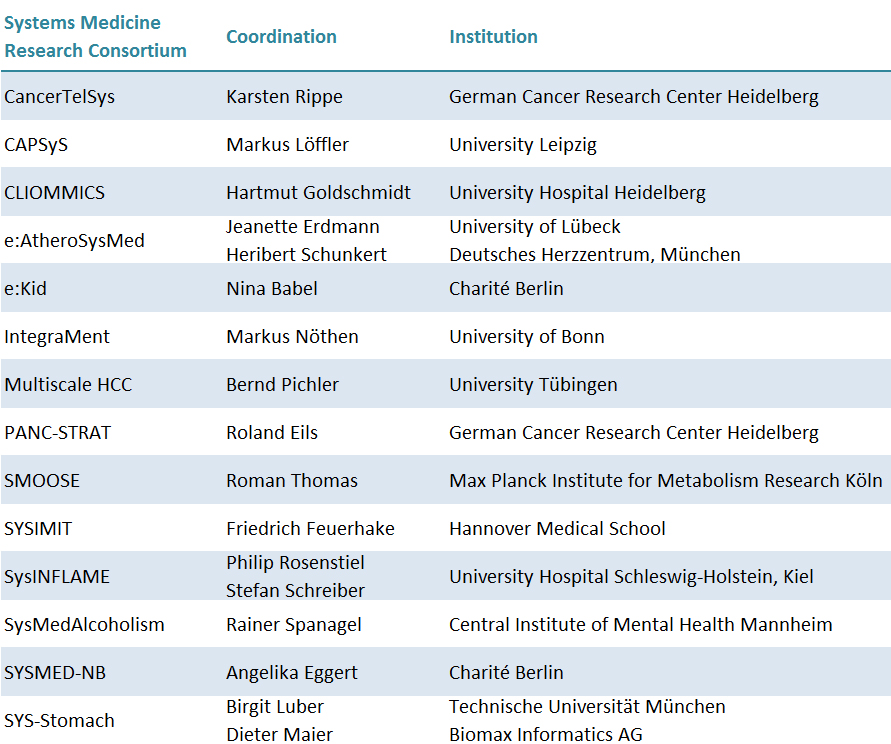This screenshot has width=891, height=744.
Task: Click the Coordination column header
Action: pos(281,37)
